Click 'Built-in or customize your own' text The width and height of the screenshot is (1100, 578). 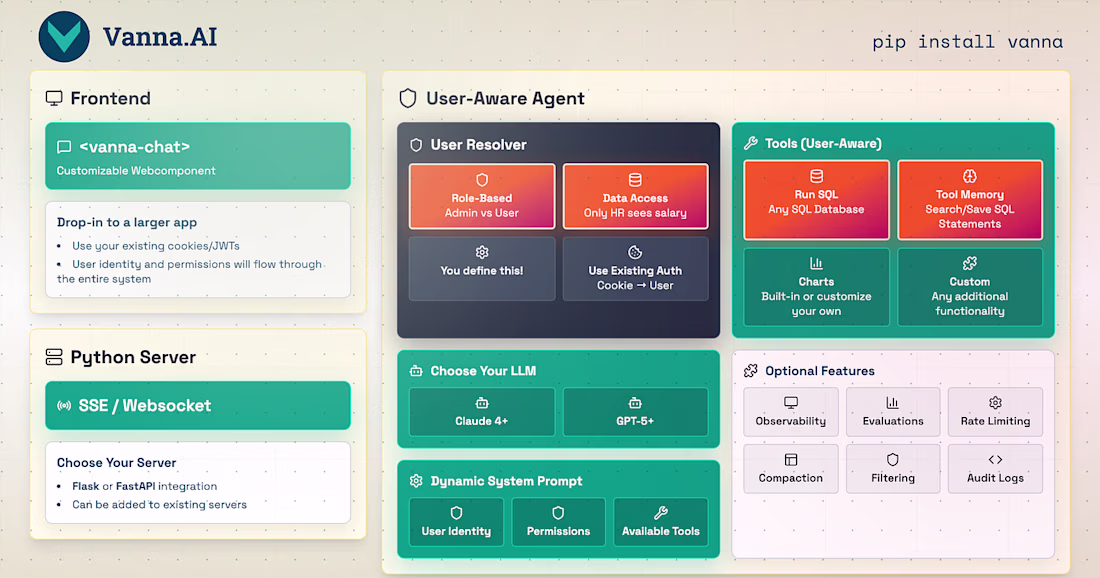pyautogui.click(x=817, y=304)
